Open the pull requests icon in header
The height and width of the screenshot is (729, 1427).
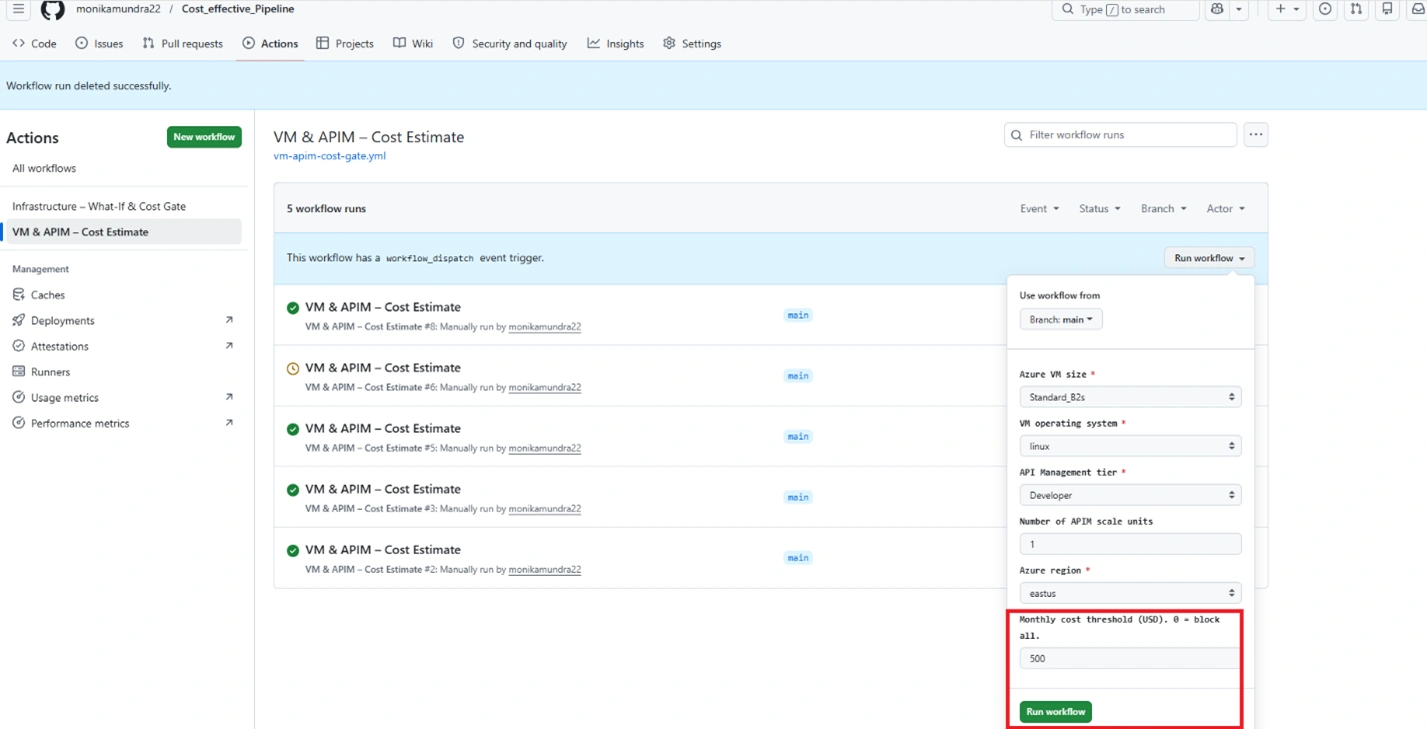click(1356, 9)
